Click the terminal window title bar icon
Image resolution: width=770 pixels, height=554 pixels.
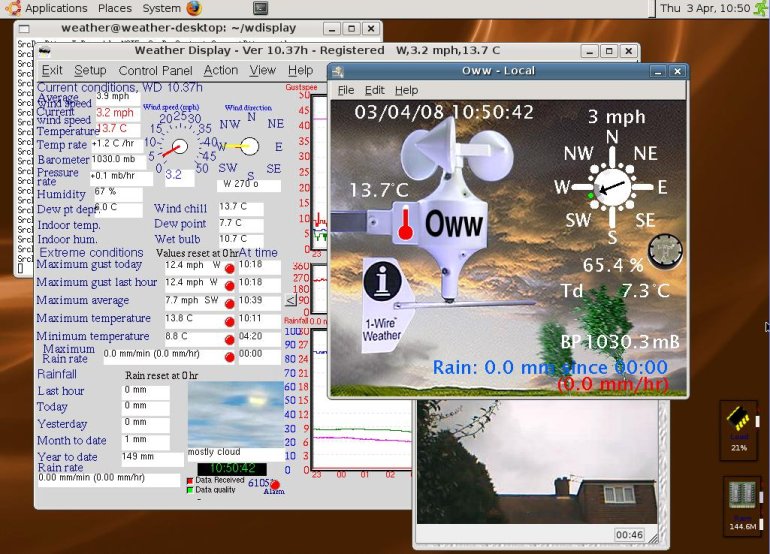tap(24, 29)
